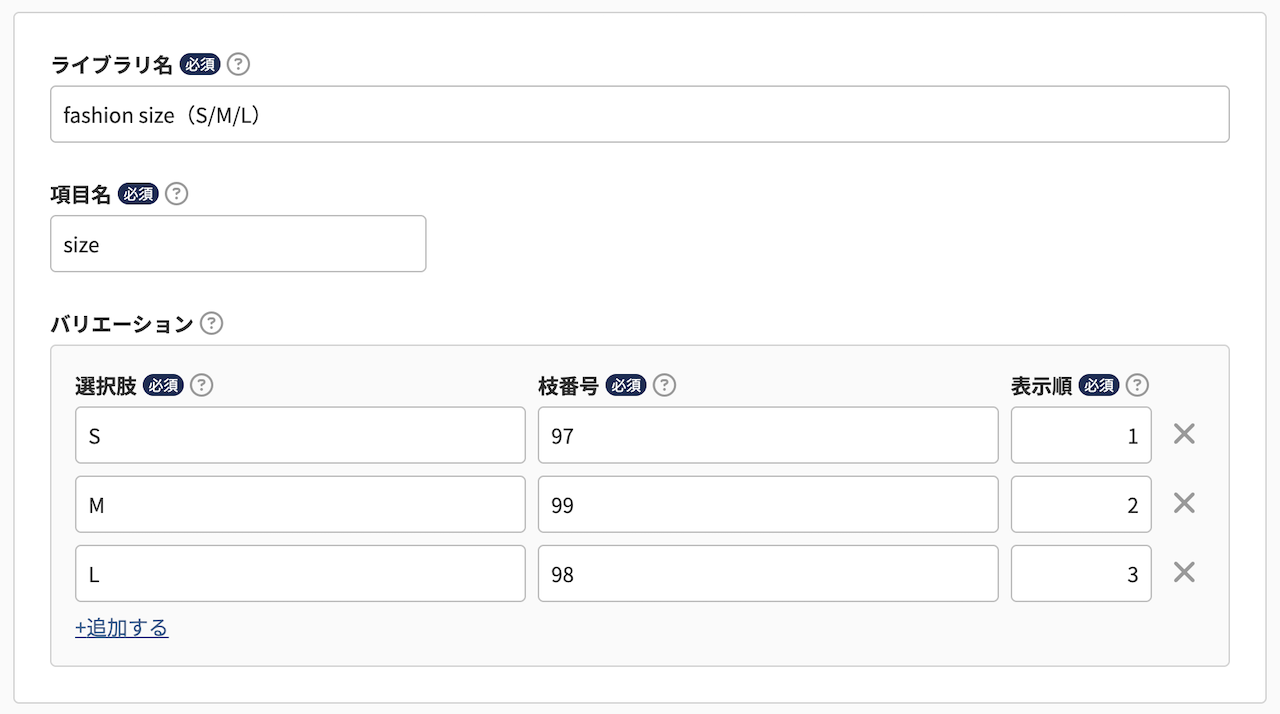Viewport: 1280px width, 714px height.
Task: Delete the L variation row
Action: tap(1184, 572)
